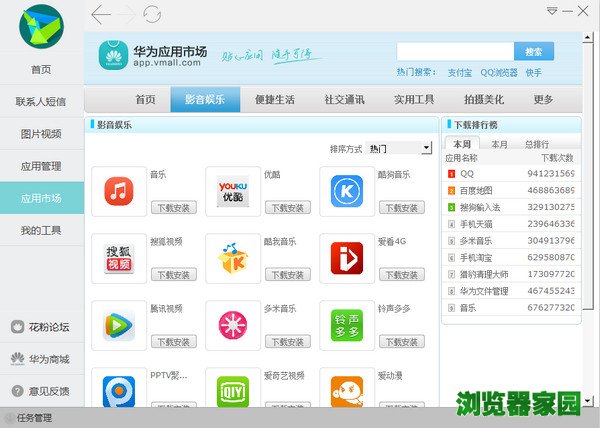Click the Huawei app market logo

[x=113, y=55]
